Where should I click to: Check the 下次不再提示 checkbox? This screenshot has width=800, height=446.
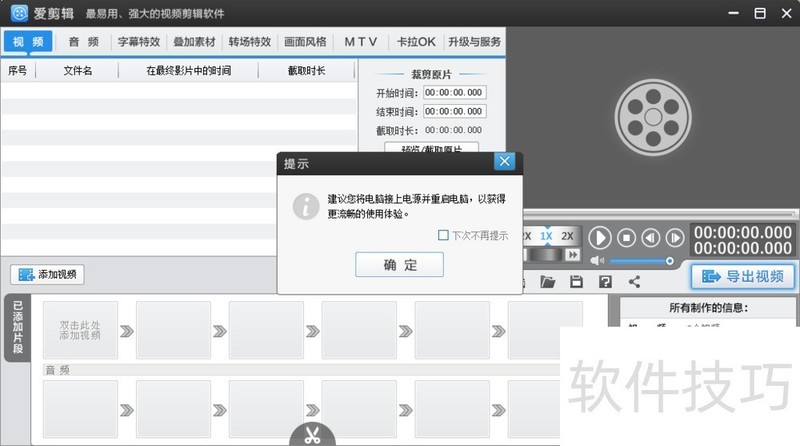tap(443, 236)
